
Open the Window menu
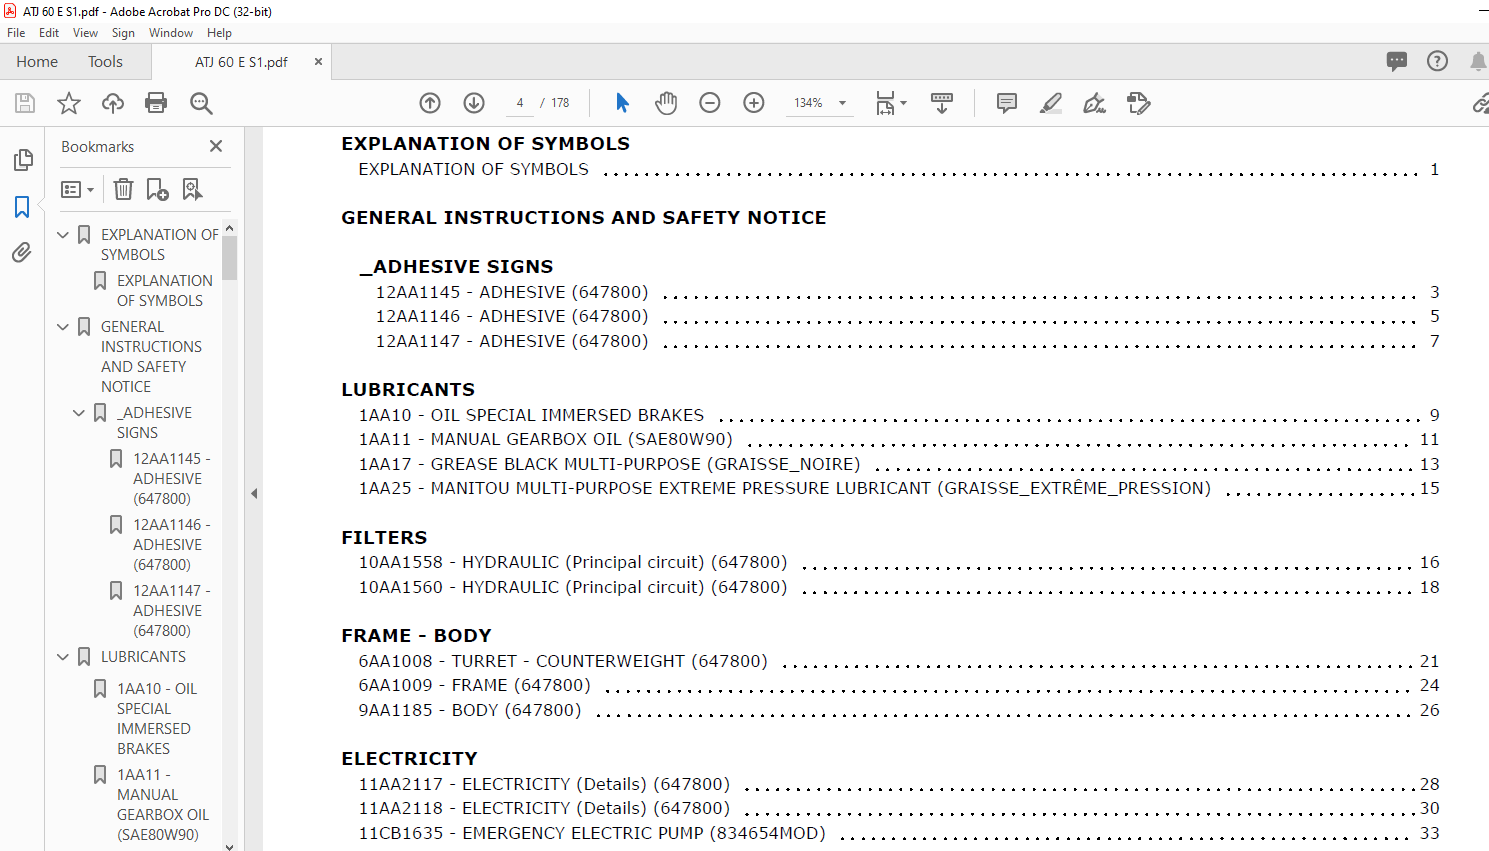171,33
